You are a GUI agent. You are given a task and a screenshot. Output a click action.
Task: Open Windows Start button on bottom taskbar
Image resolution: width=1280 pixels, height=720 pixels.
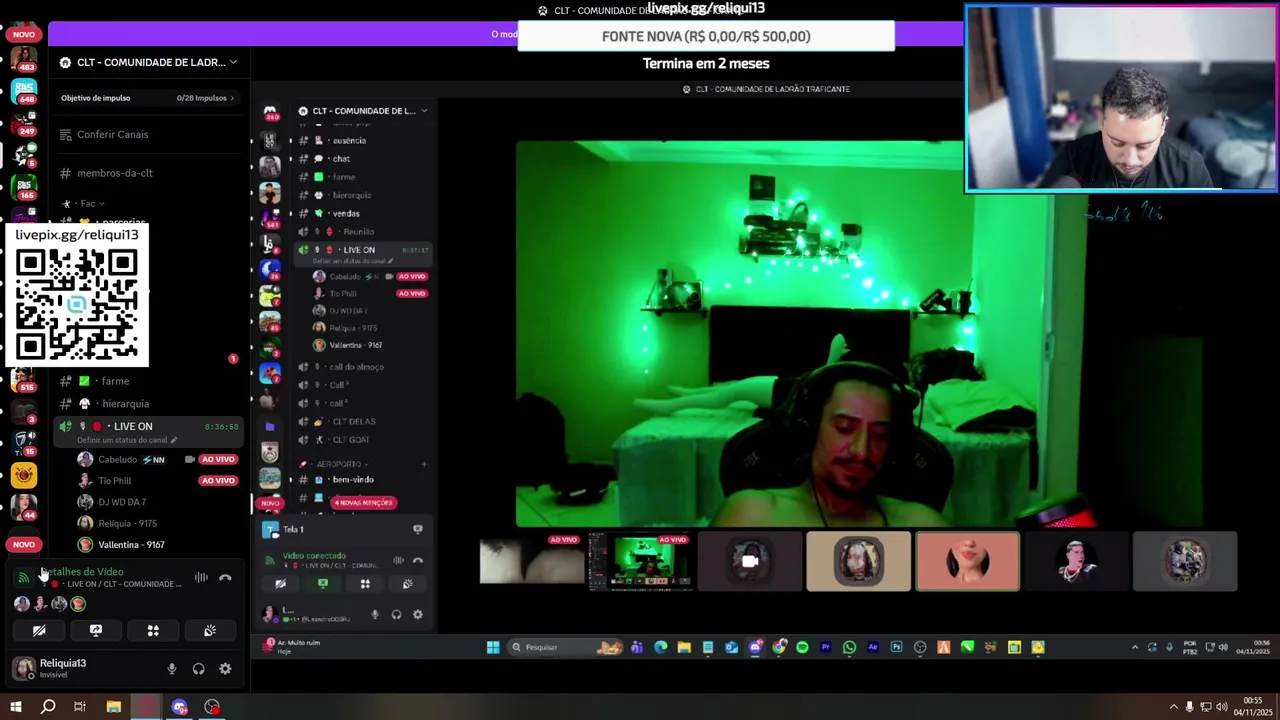click(x=15, y=707)
